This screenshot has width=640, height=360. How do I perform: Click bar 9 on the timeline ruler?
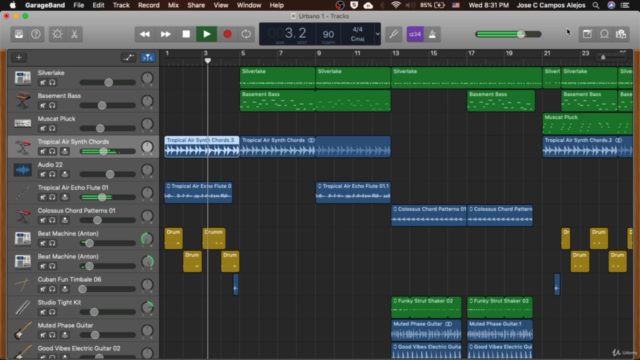click(x=319, y=53)
